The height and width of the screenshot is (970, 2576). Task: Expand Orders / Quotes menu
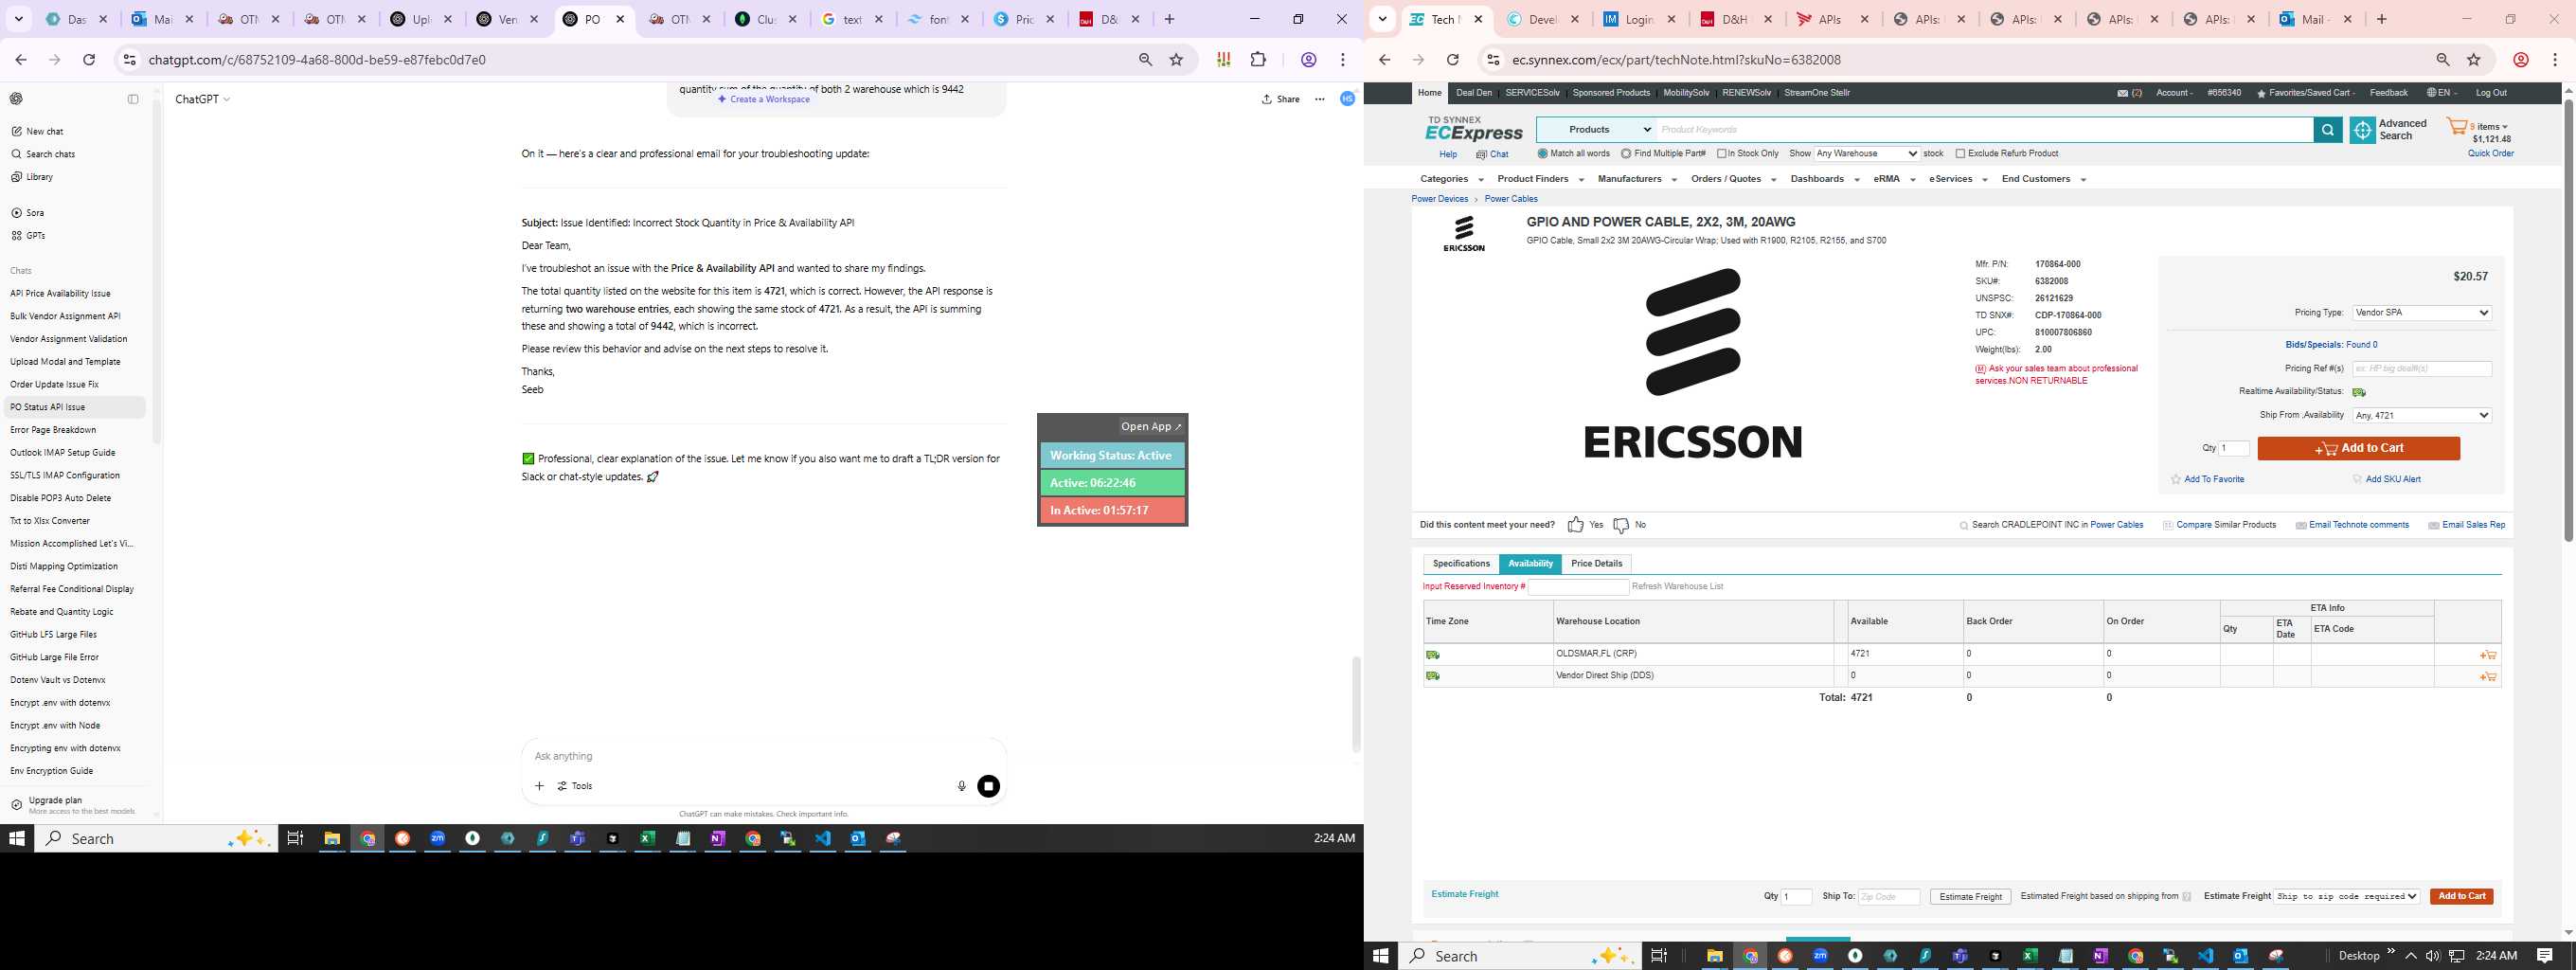[1733, 179]
